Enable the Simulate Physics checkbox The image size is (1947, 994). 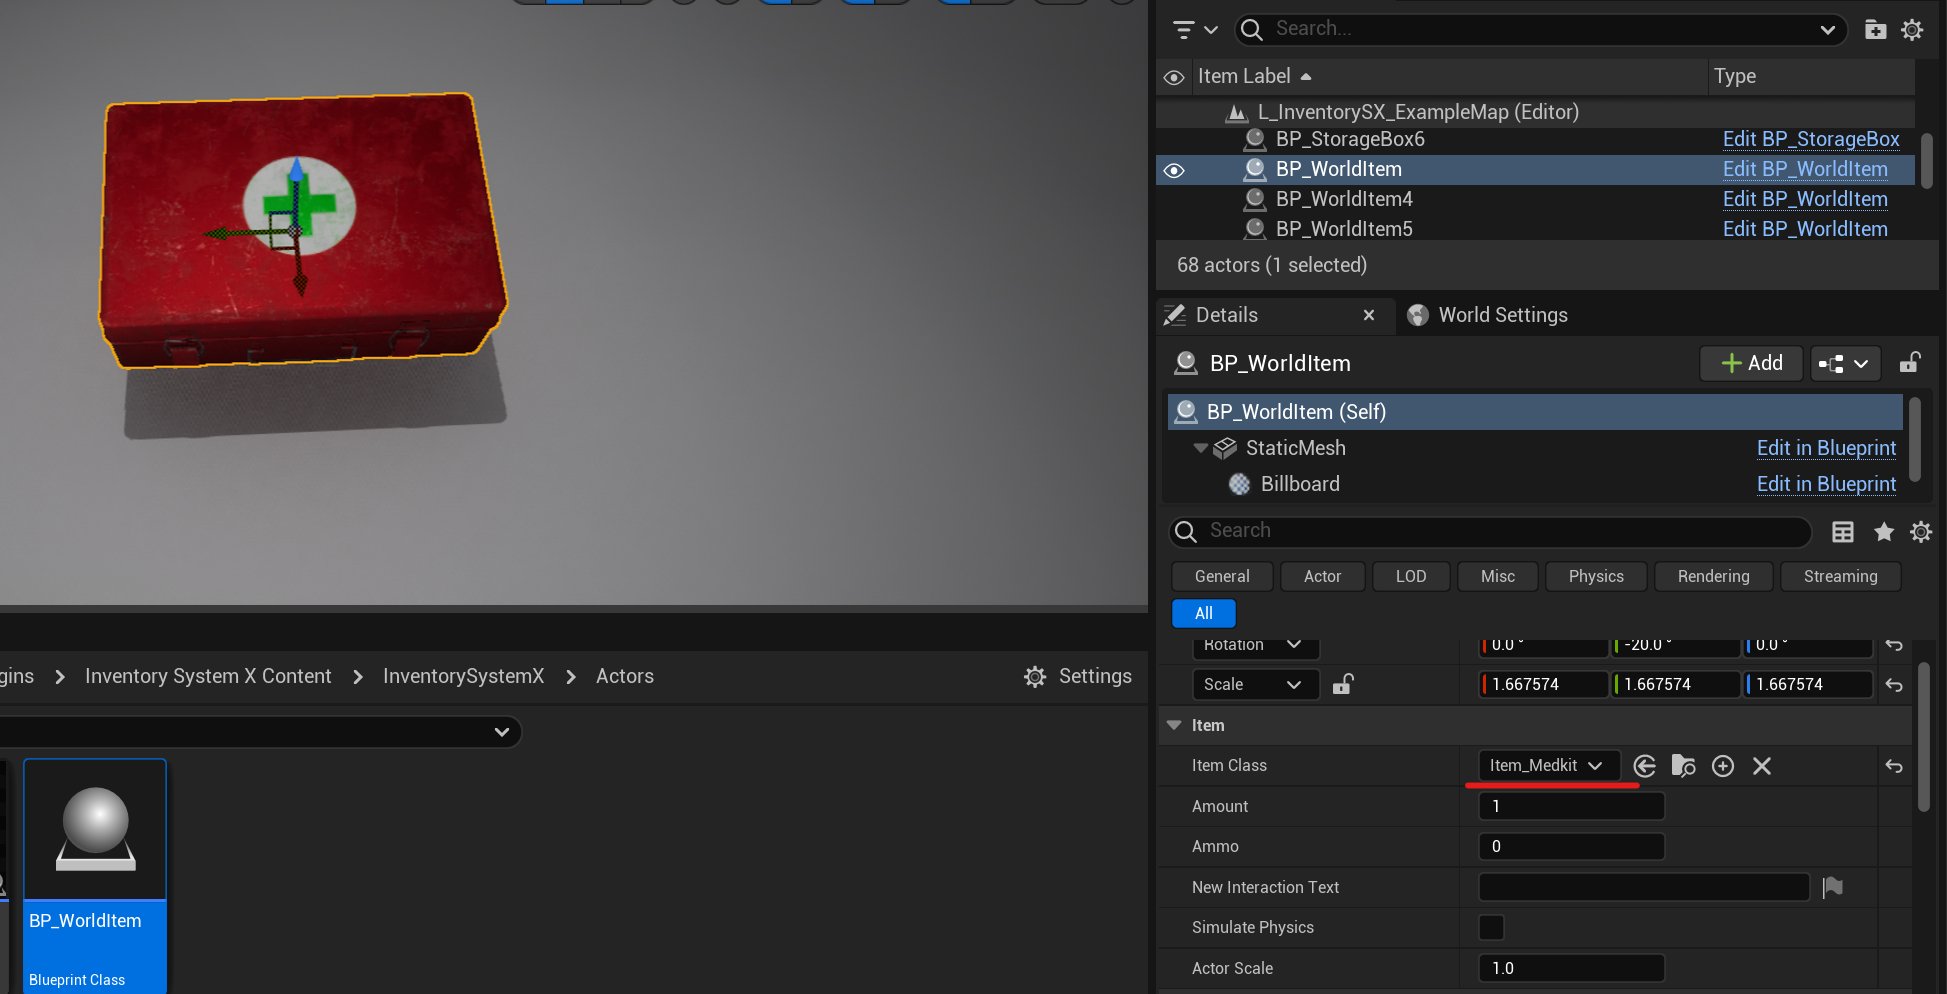tap(1491, 928)
